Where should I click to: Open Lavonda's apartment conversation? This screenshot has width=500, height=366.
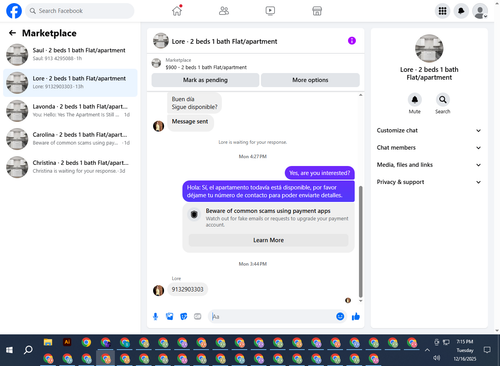(x=70, y=111)
